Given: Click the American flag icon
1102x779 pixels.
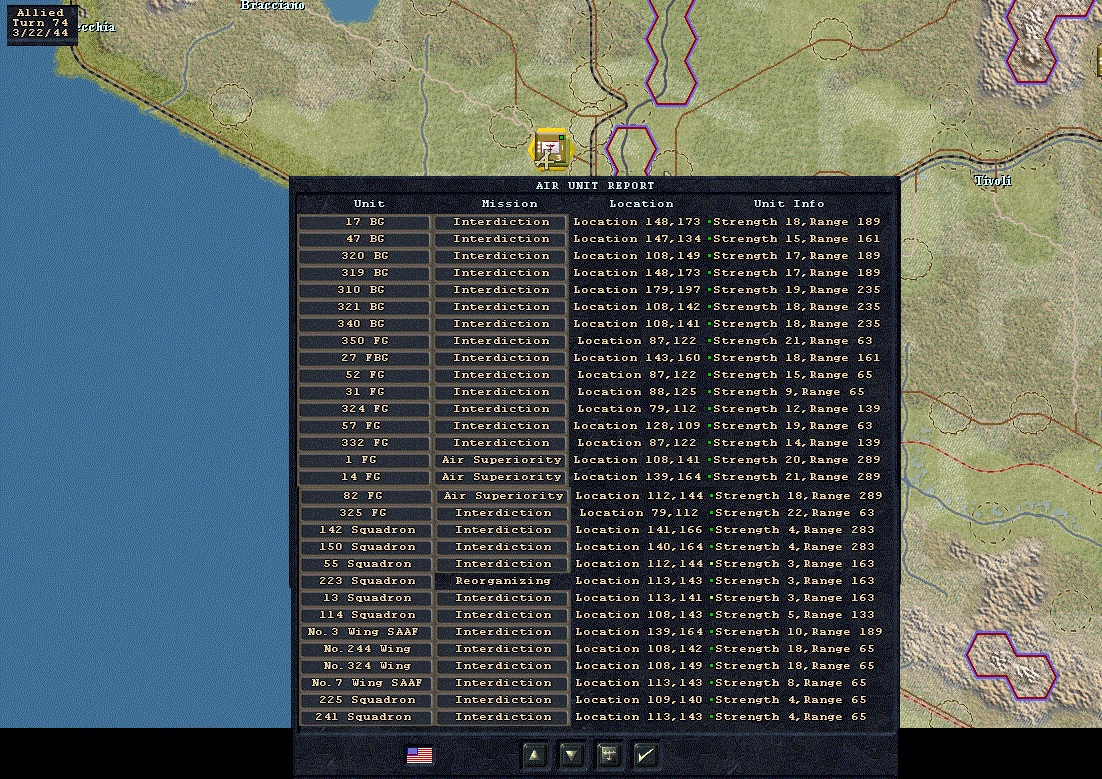Looking at the screenshot, I should 420,755.
